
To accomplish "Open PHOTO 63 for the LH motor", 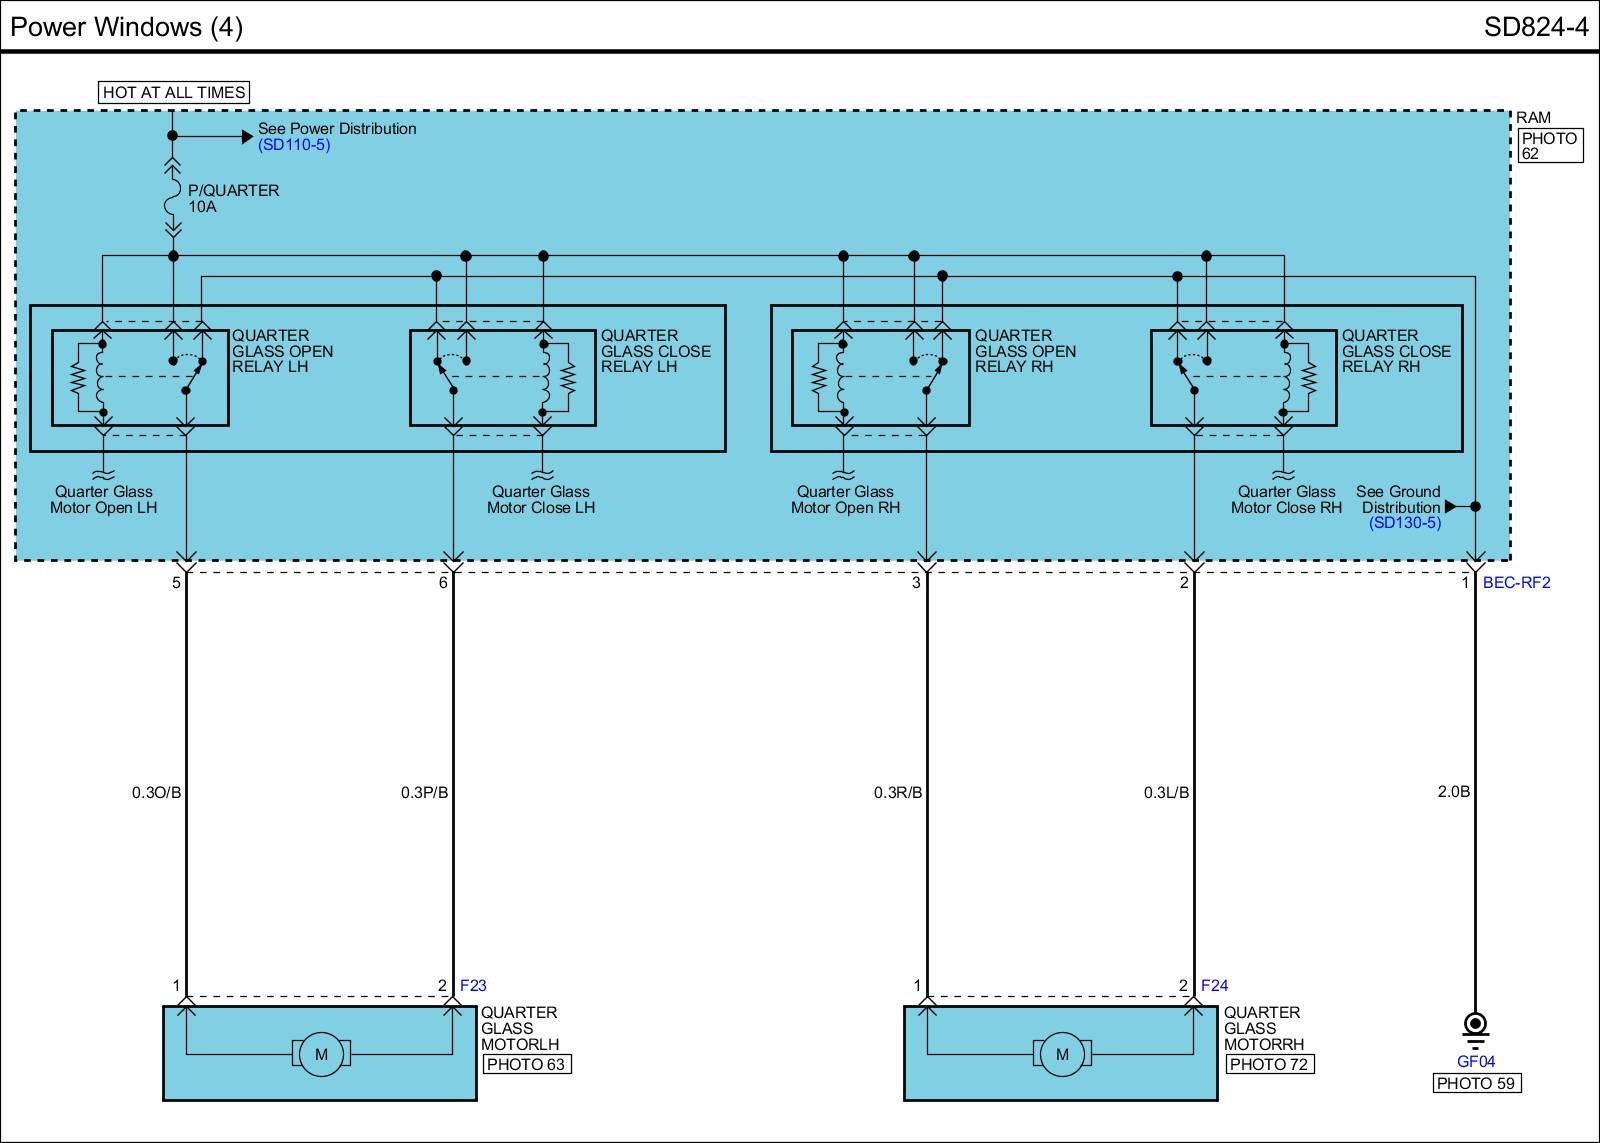I will (526, 1064).
